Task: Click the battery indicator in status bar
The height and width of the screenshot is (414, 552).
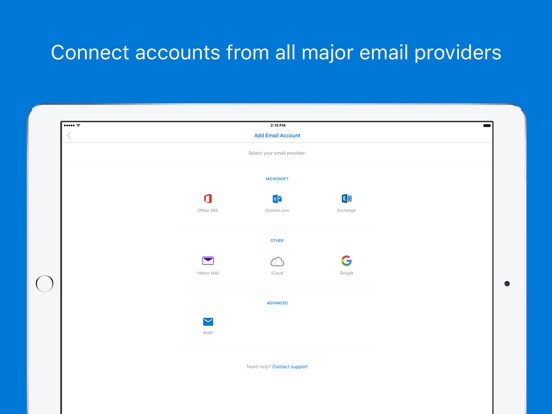Action: tap(487, 125)
